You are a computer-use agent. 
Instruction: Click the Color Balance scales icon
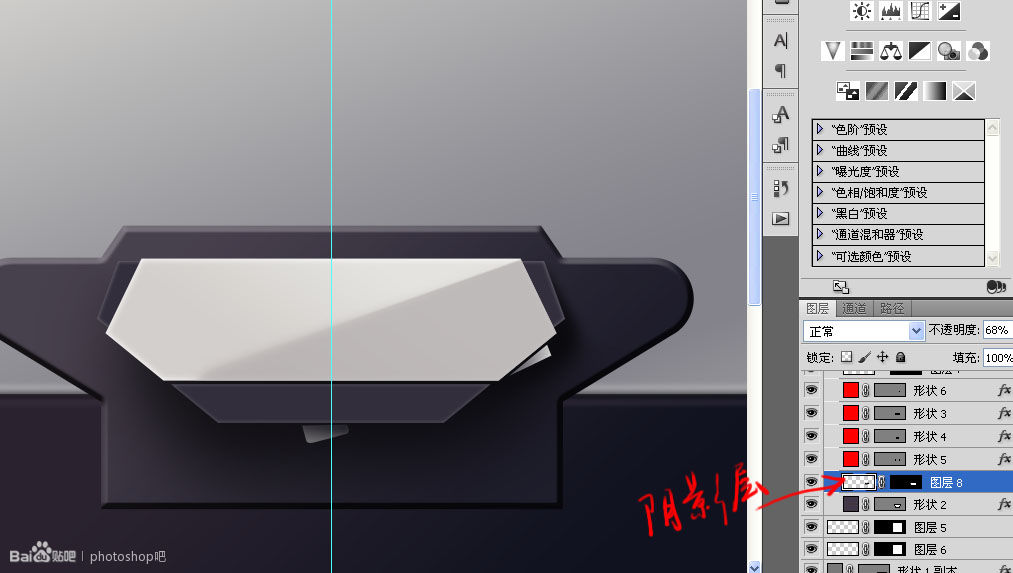(x=891, y=50)
